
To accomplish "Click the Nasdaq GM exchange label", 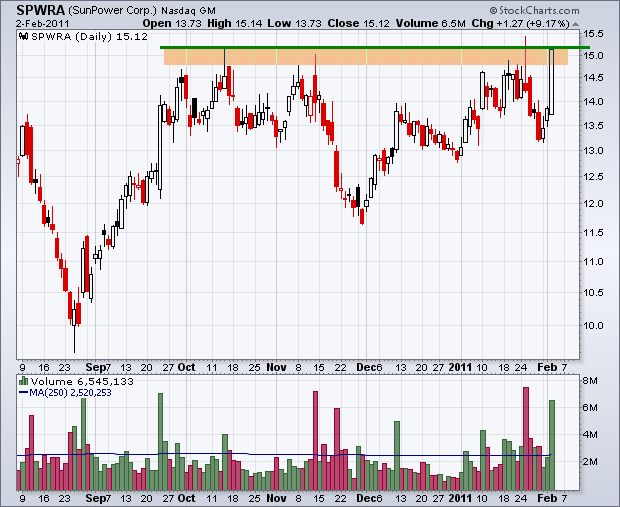I will pos(189,11).
